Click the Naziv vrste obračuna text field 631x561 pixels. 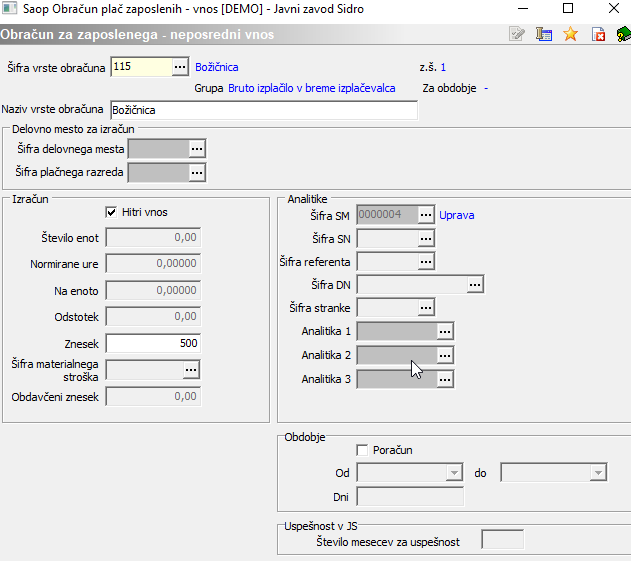[262, 109]
